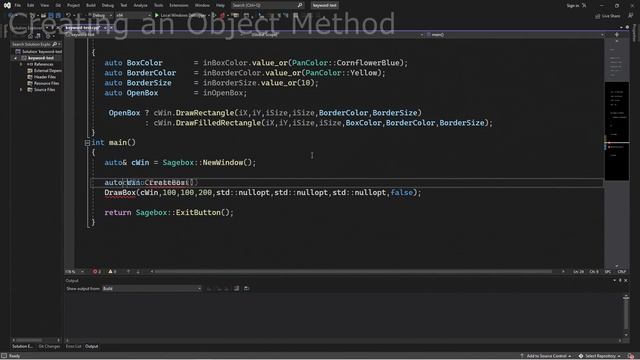Click the notifications bell in status bar
Image resolution: width=640 pixels, height=360 pixels.
point(631,356)
